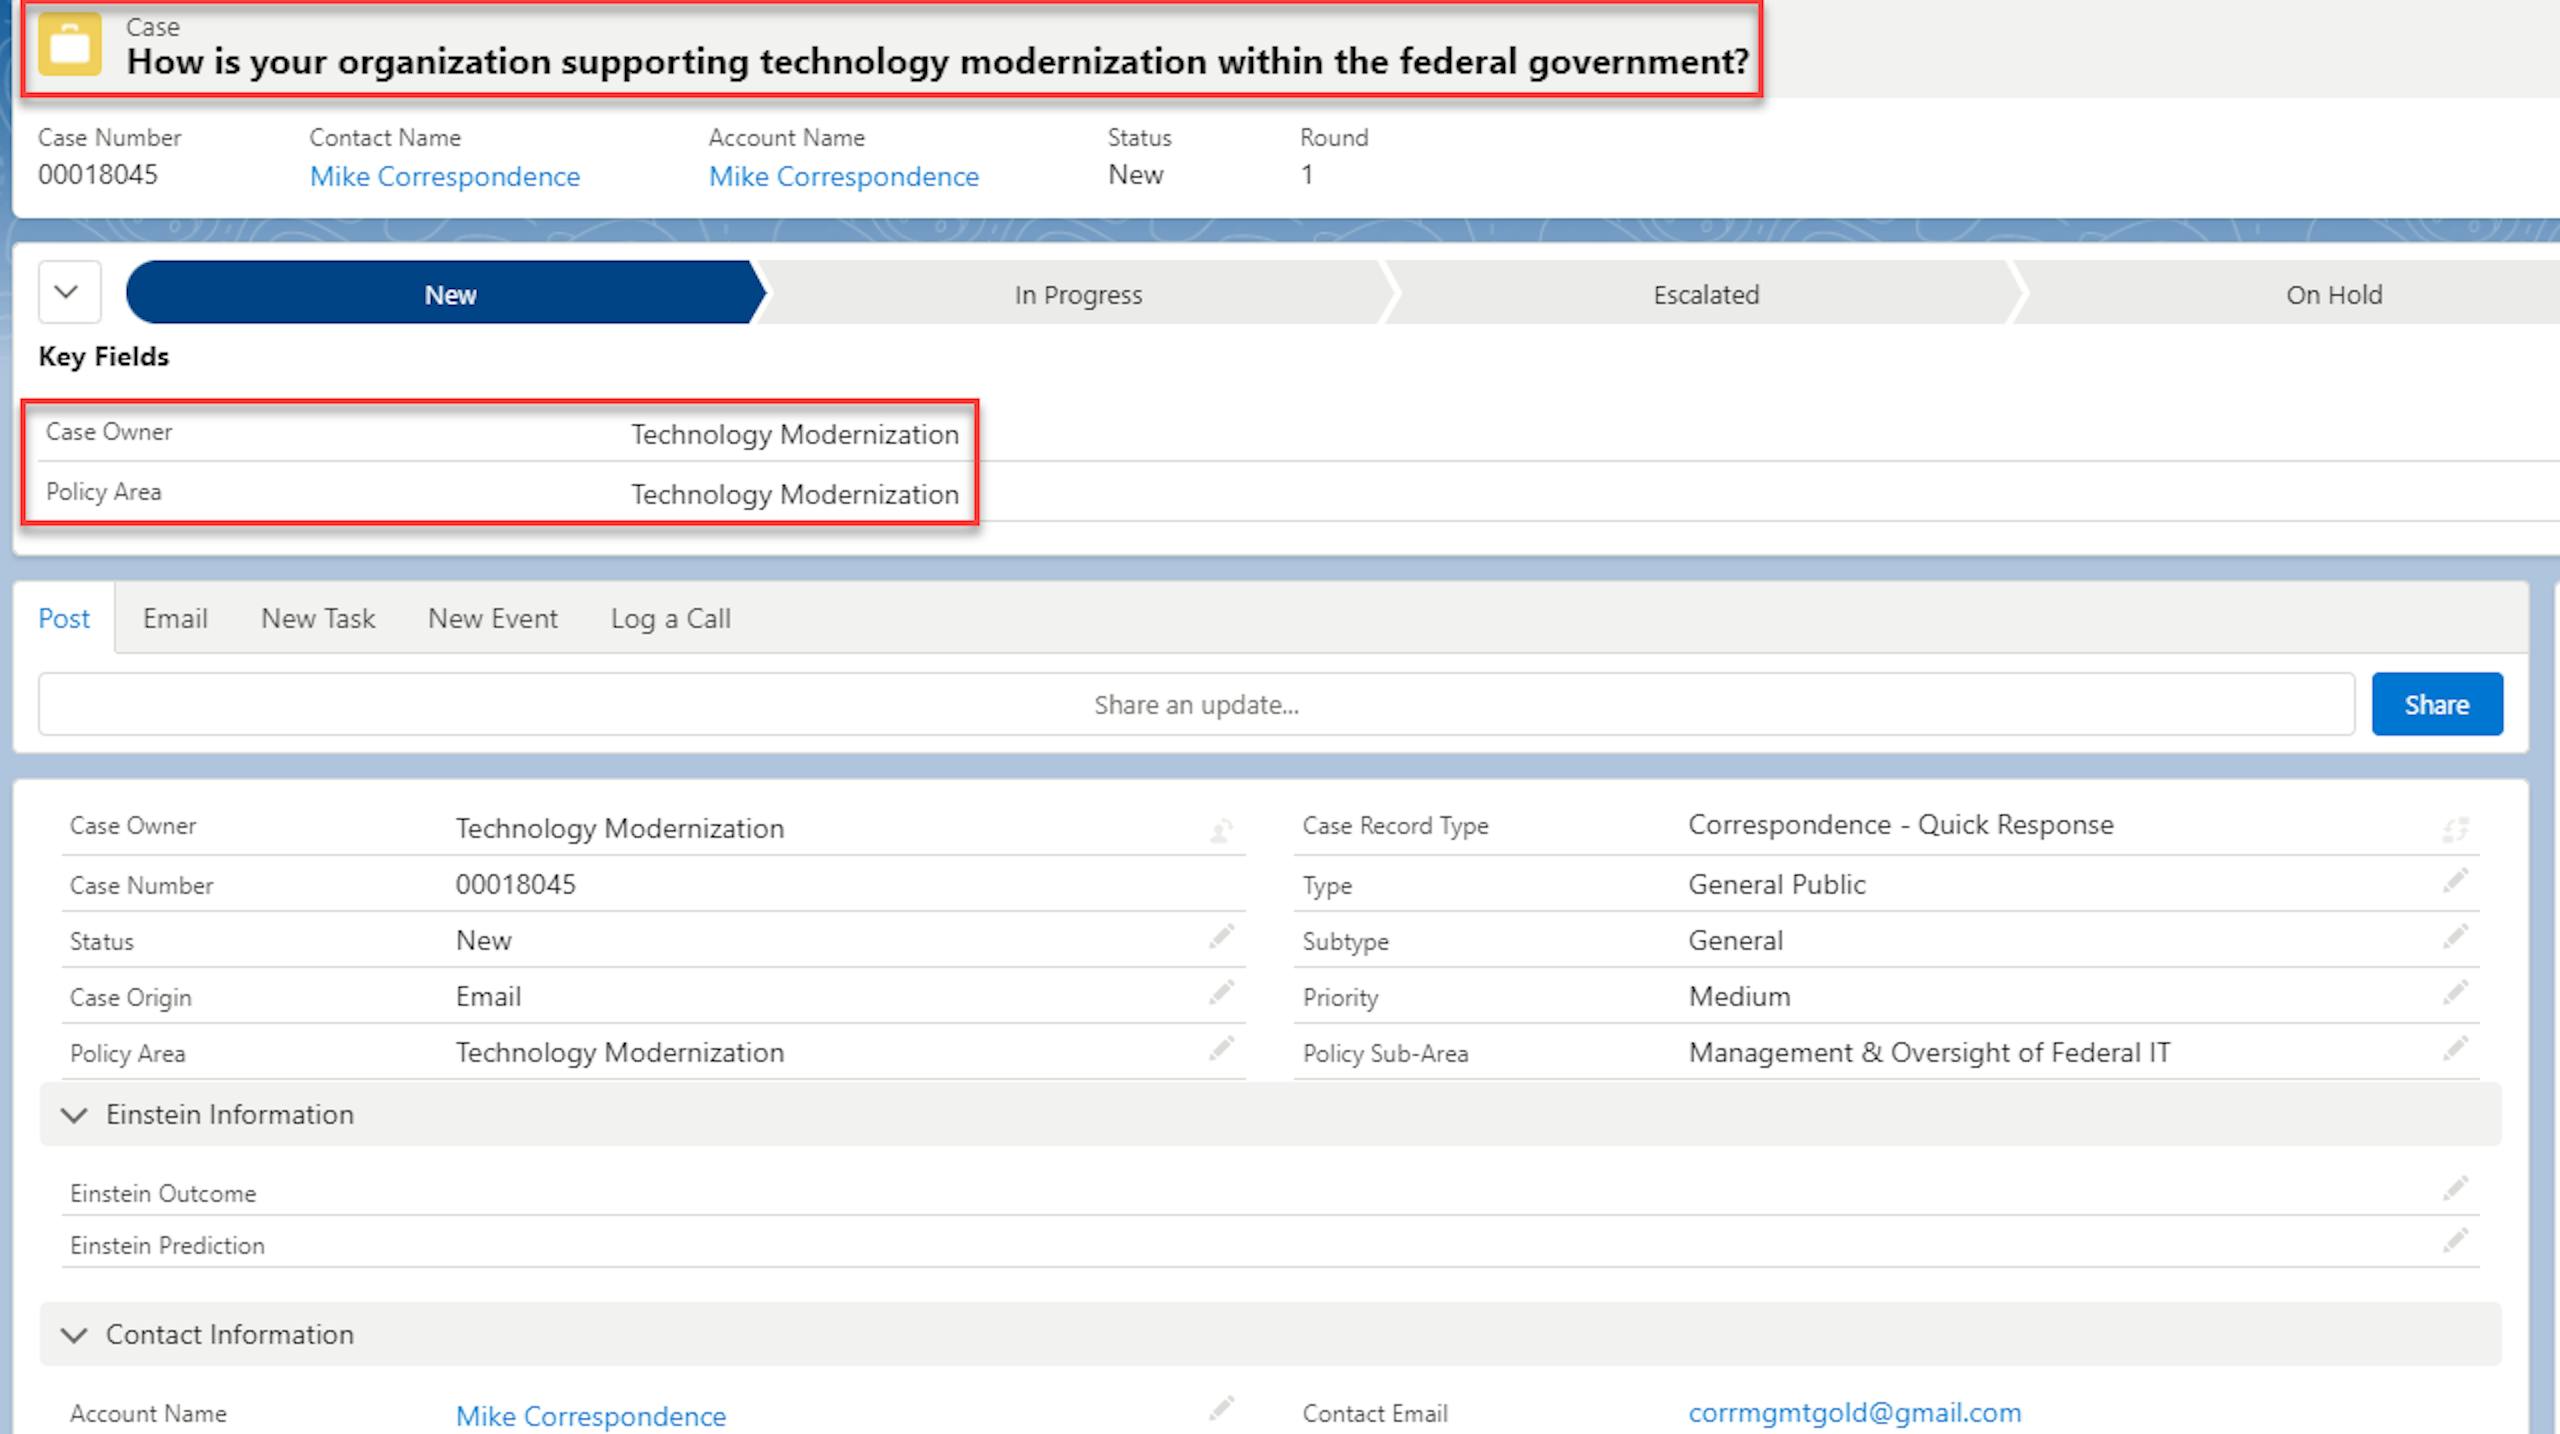The width and height of the screenshot is (2560, 1434).
Task: Click the change owner icon beside Case Owner
Action: tap(1221, 830)
